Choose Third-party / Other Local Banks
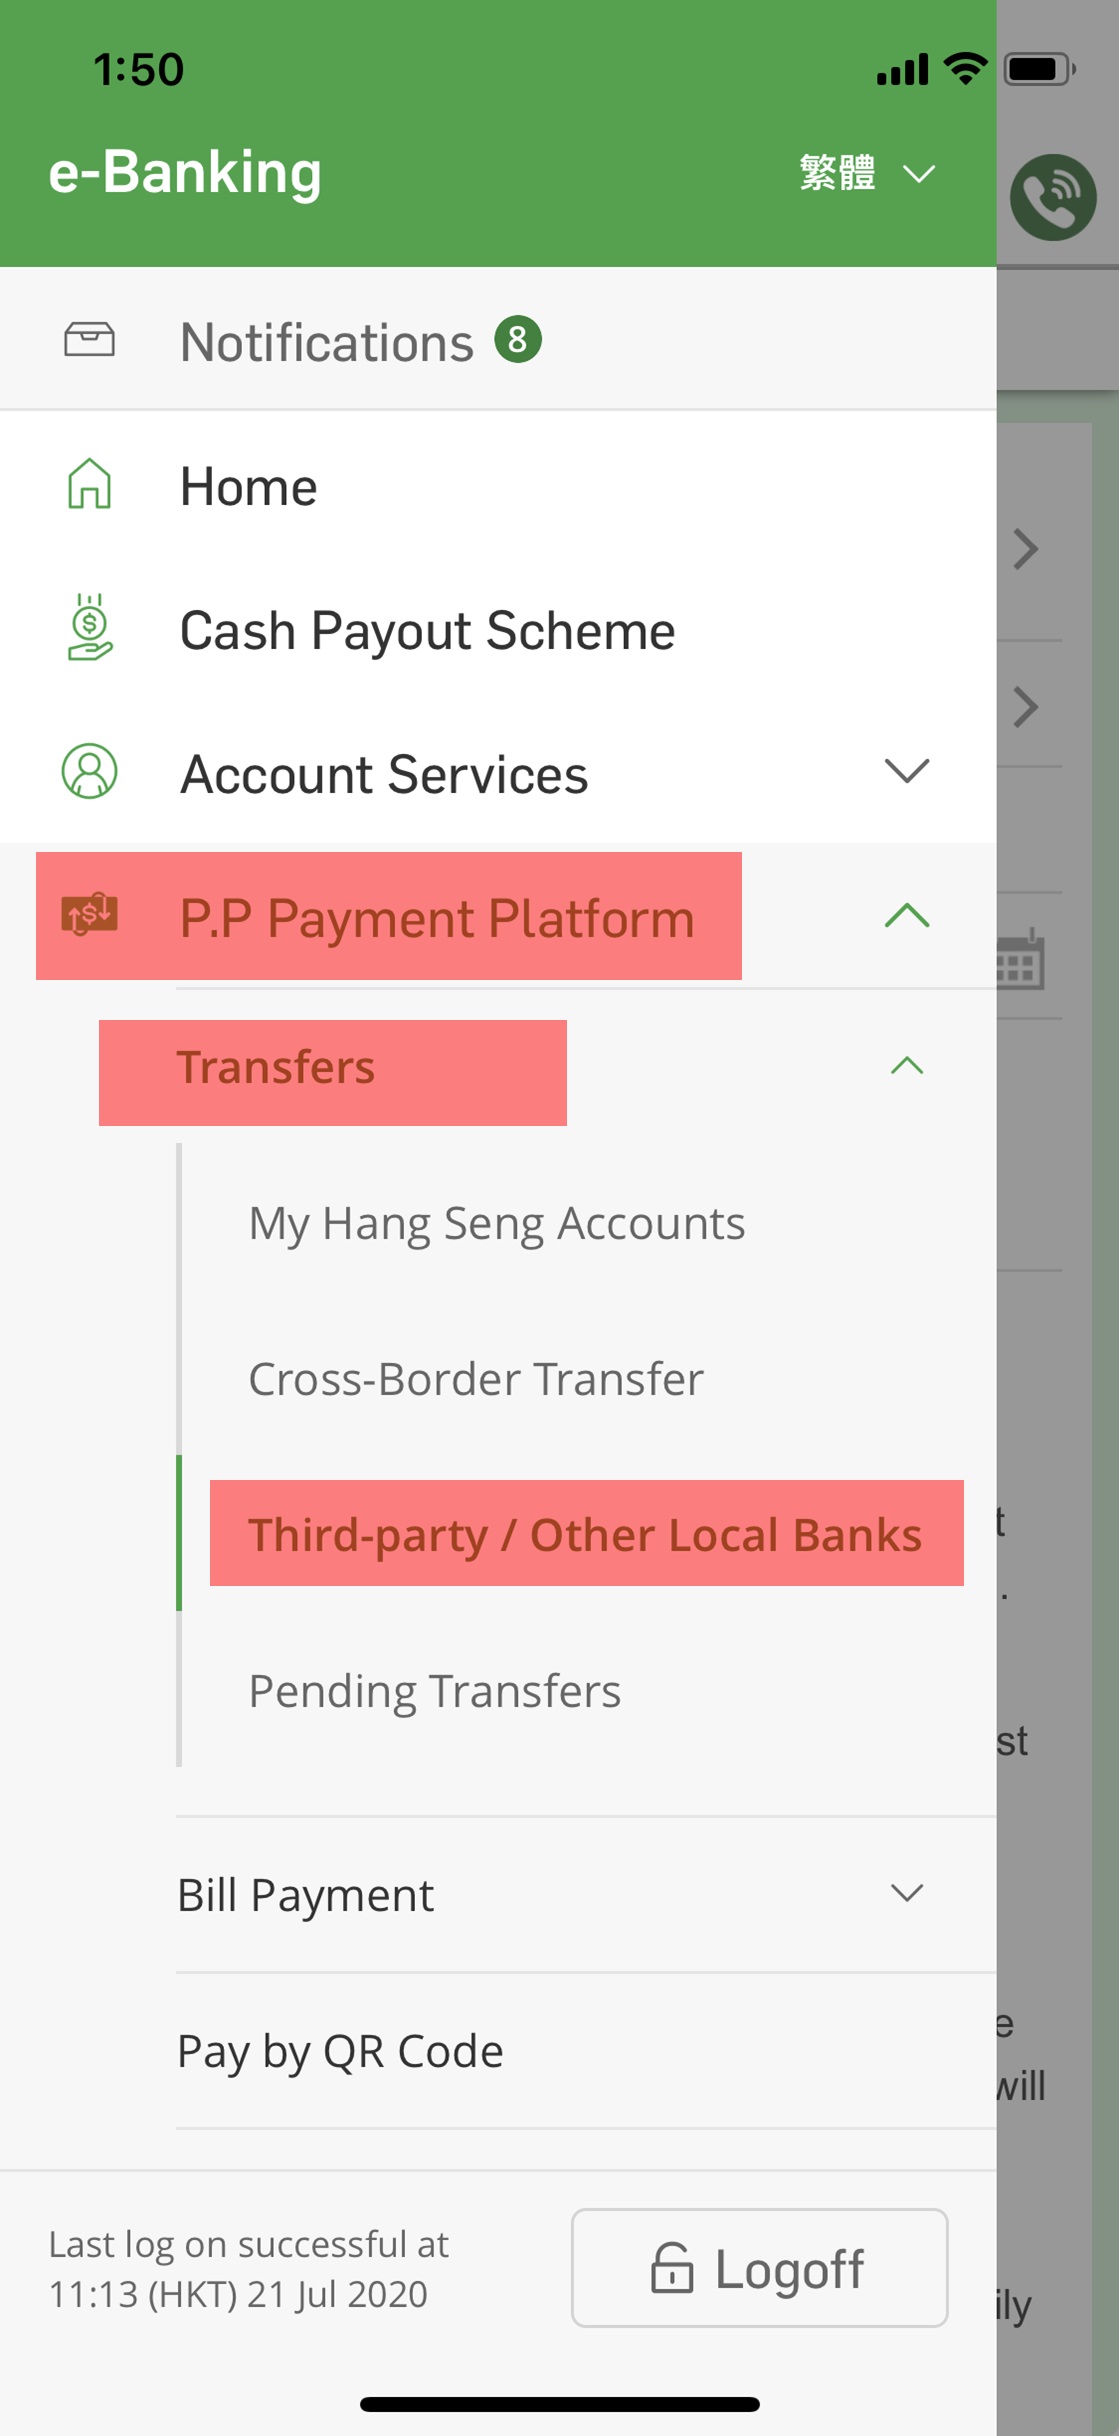The image size is (1119, 2436). point(586,1534)
